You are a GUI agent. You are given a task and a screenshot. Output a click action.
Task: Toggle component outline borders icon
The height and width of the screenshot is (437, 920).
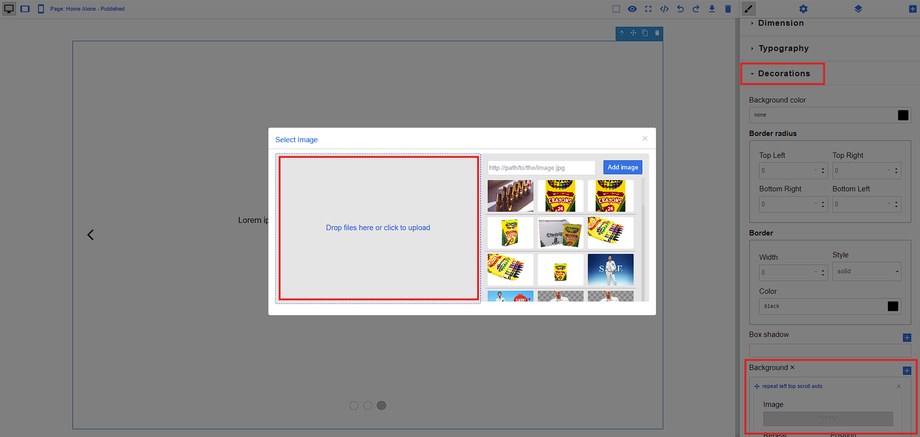pos(616,9)
